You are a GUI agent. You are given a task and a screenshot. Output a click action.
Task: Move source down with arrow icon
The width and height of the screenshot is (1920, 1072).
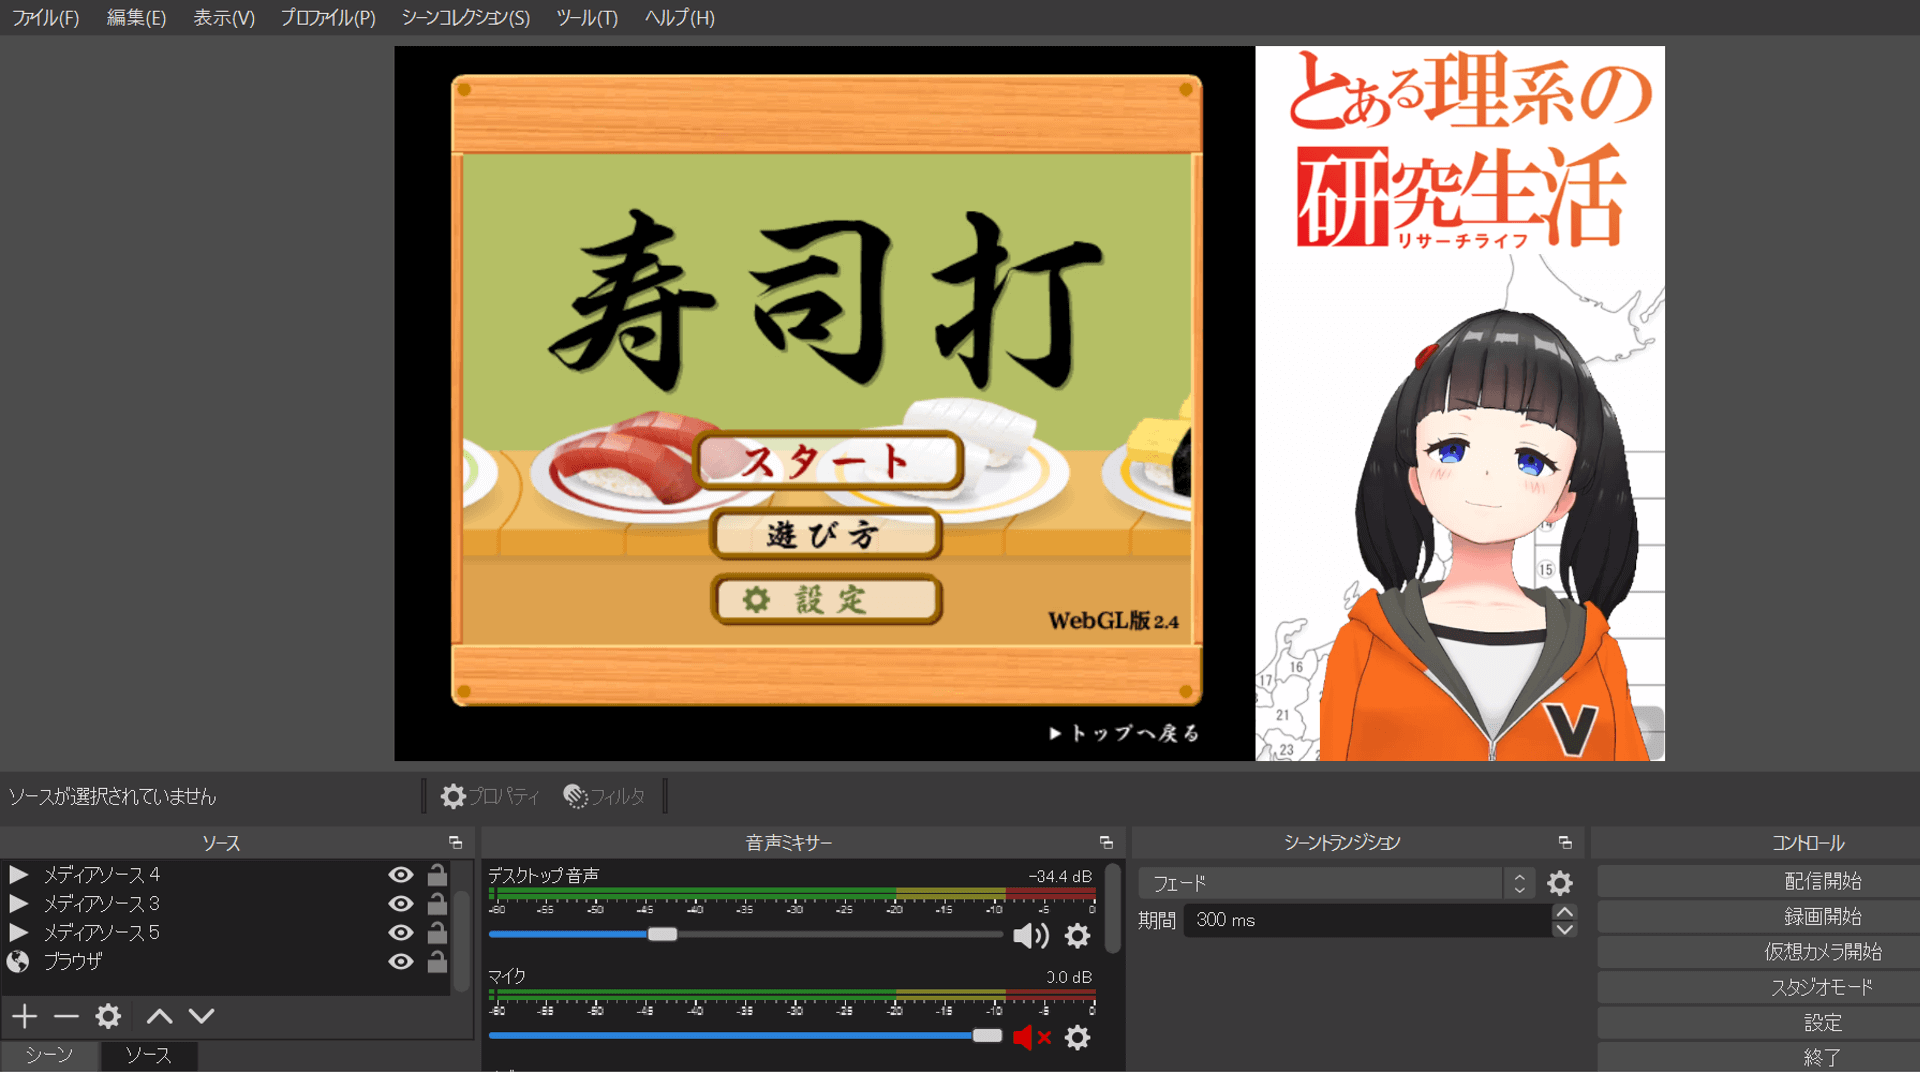point(202,1017)
